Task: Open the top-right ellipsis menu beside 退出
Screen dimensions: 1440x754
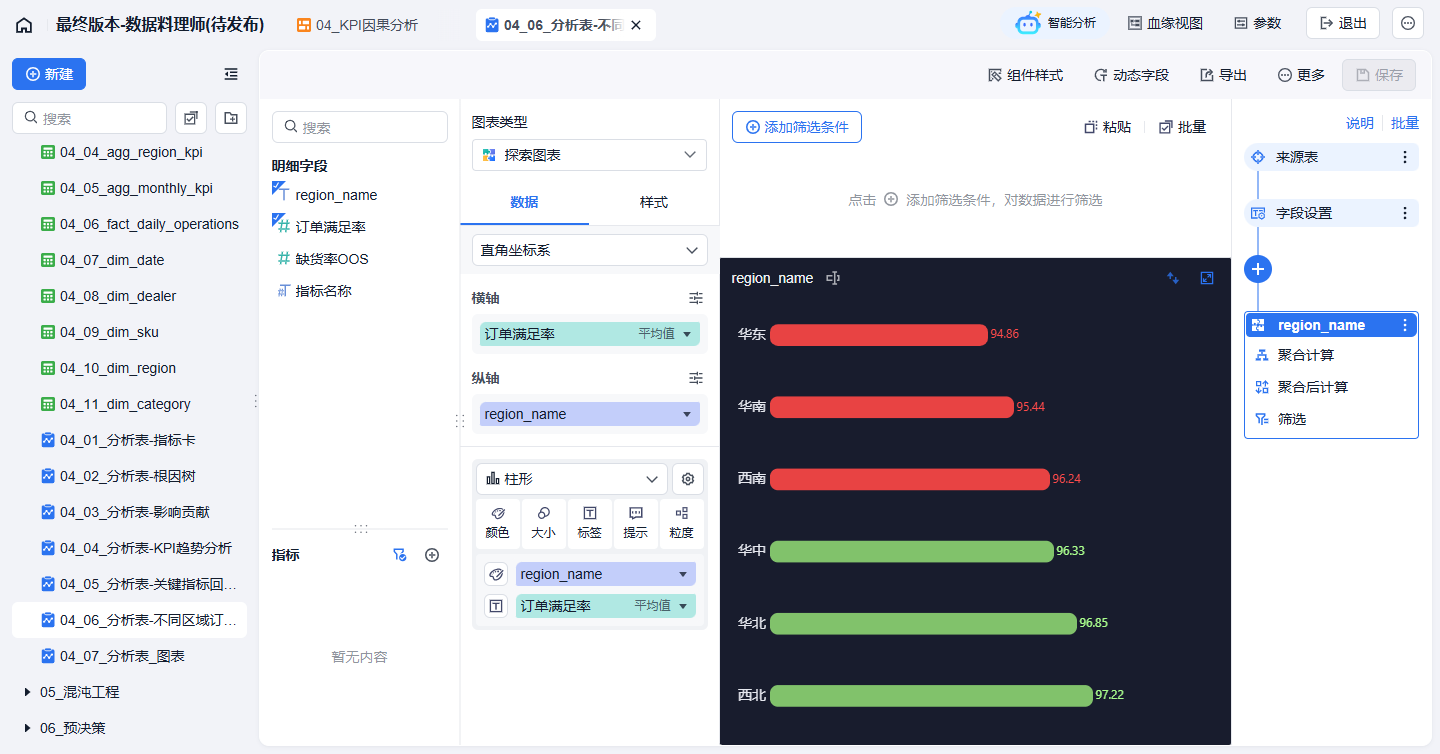Action: [1408, 23]
